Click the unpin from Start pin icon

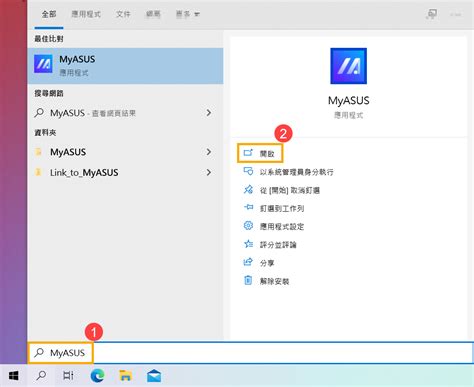(x=248, y=190)
